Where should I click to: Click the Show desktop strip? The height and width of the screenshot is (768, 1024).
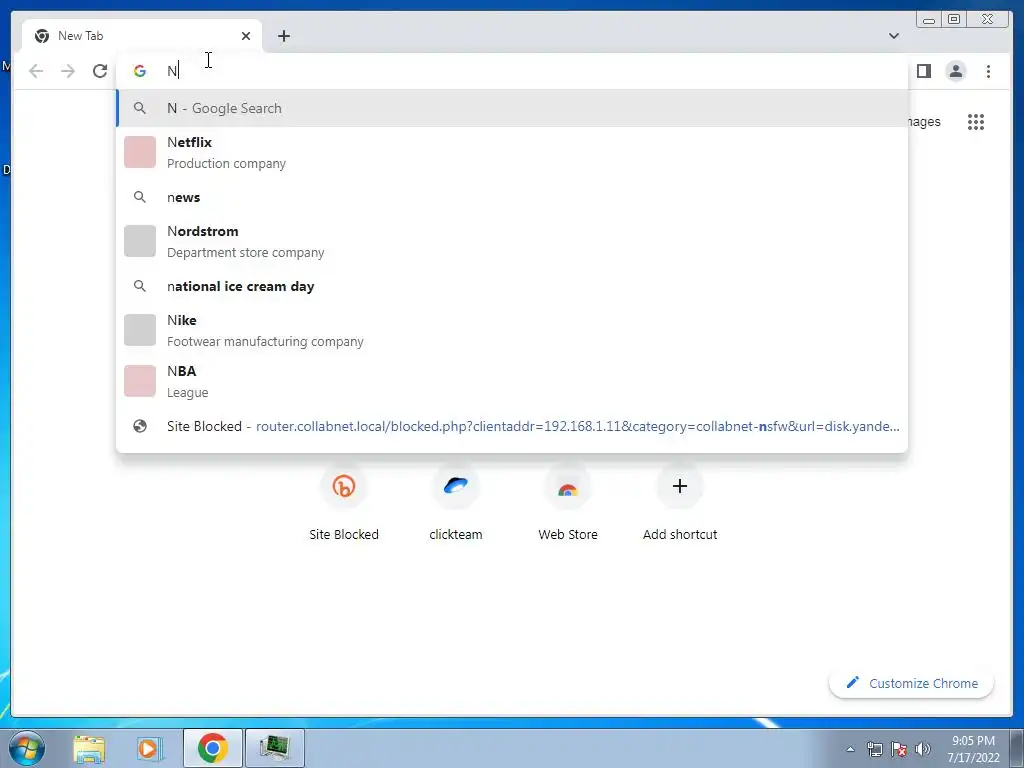pos(1017,748)
